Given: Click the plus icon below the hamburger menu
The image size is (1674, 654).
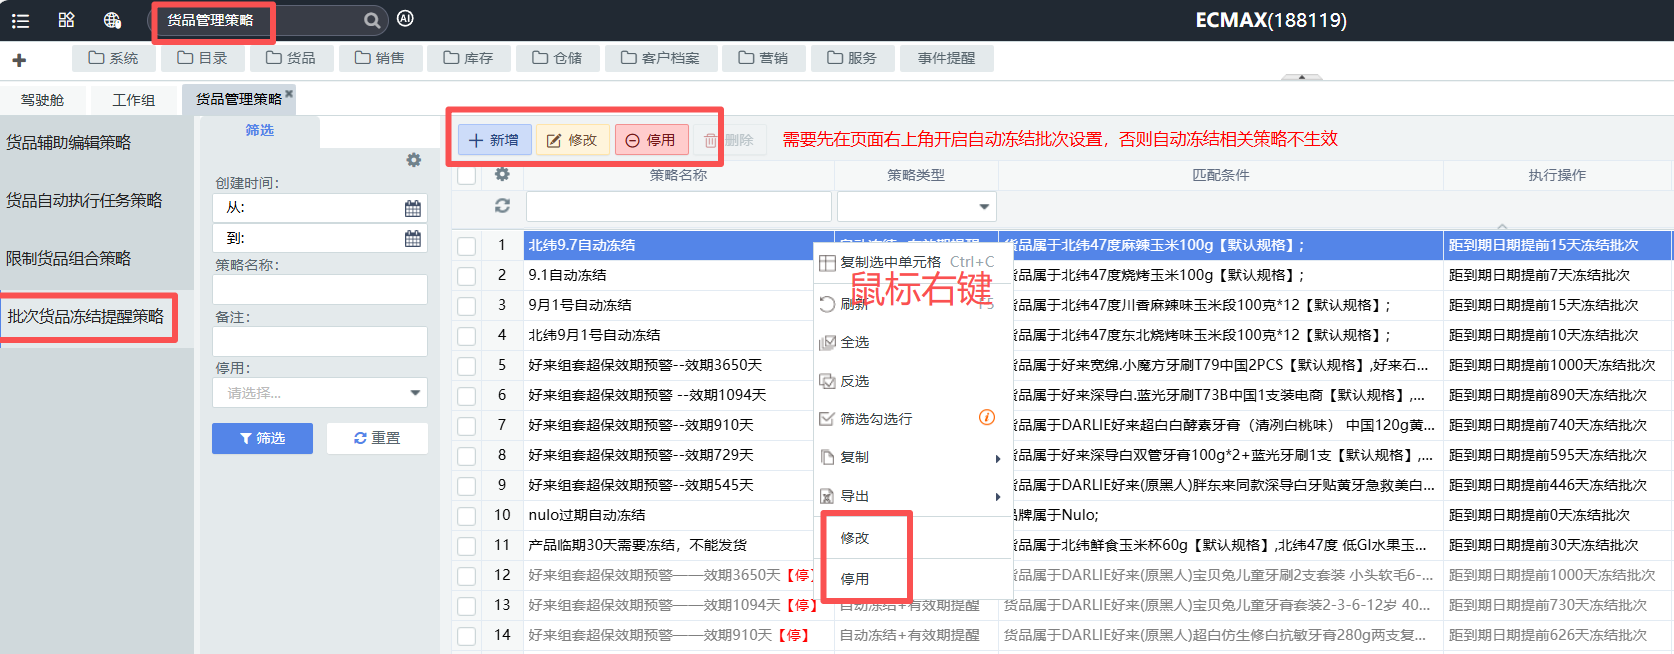Looking at the screenshot, I should click(x=19, y=60).
